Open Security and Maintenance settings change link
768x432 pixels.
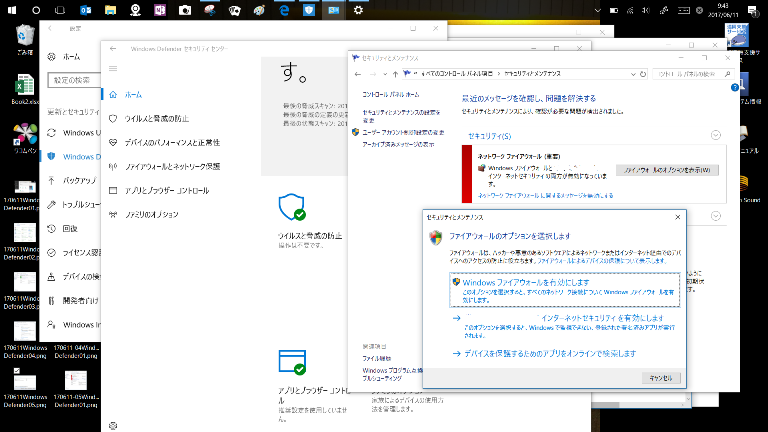point(401,116)
